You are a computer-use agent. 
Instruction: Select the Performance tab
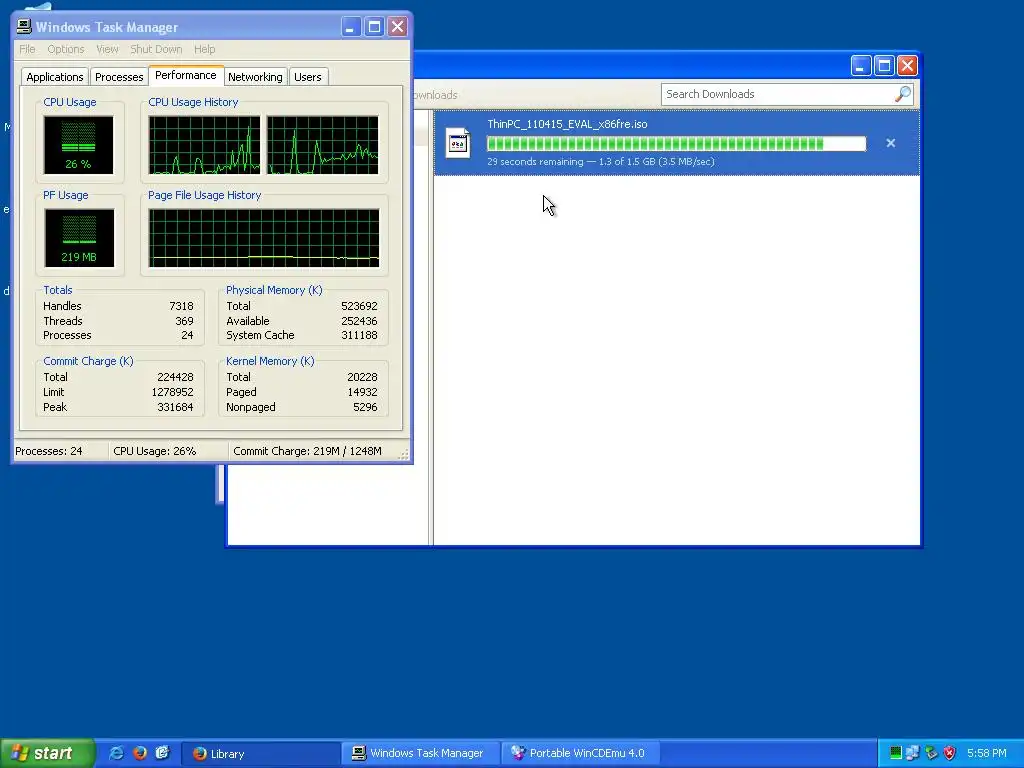(x=185, y=75)
